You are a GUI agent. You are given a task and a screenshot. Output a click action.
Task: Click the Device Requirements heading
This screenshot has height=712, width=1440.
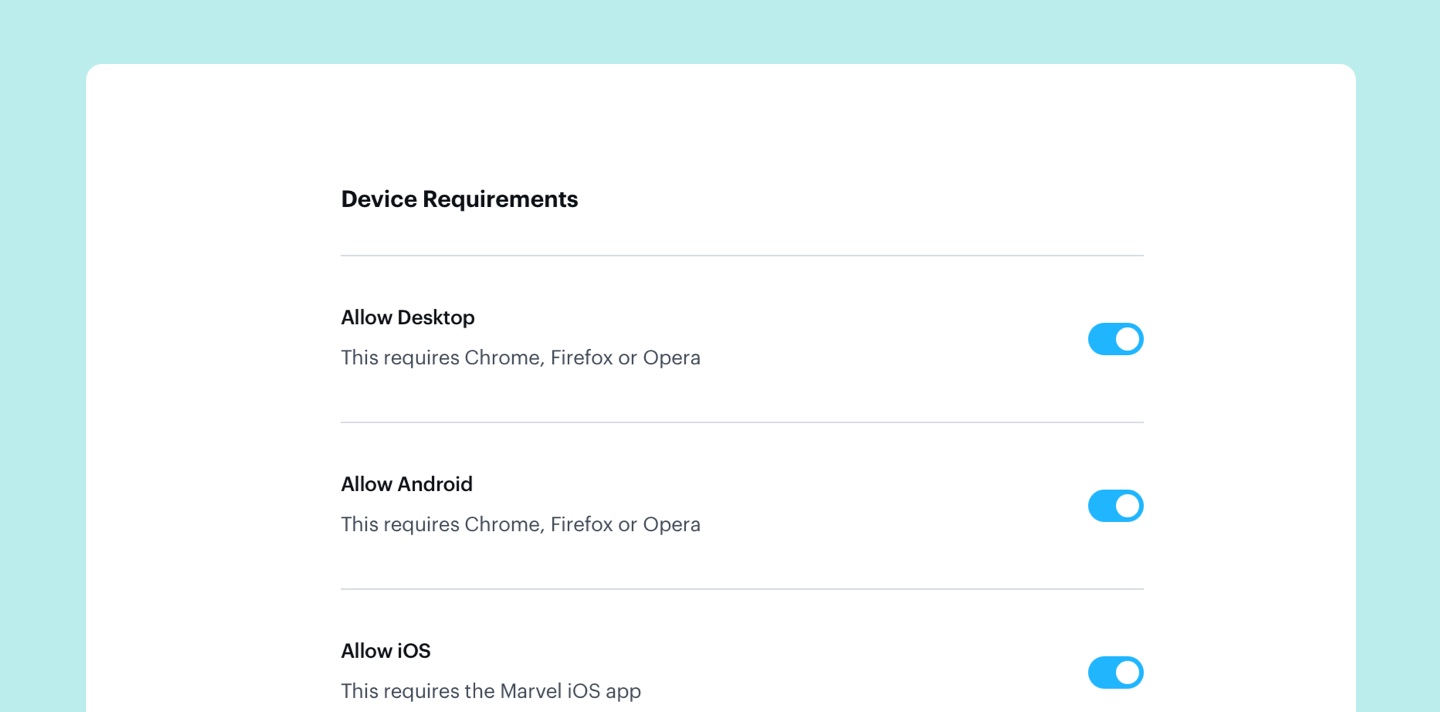point(459,199)
